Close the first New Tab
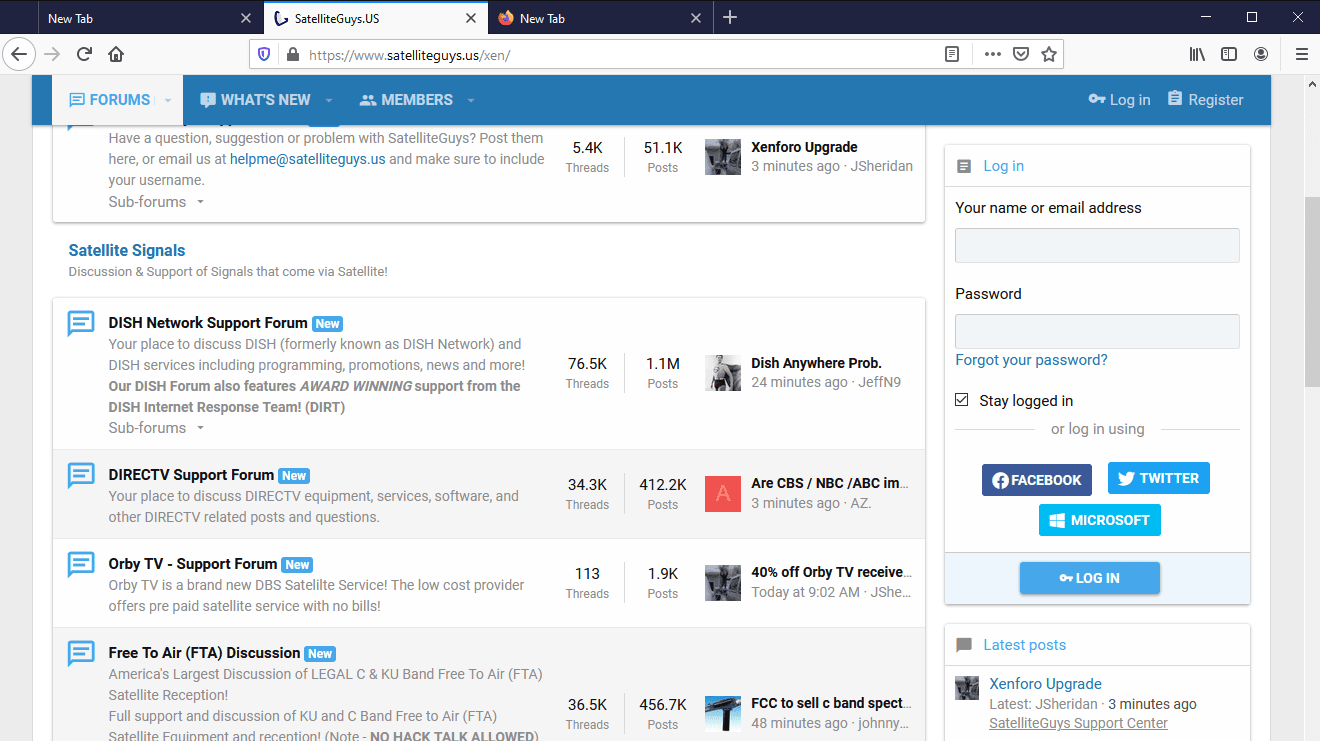Viewport: 1320px width, 741px height. (x=246, y=18)
